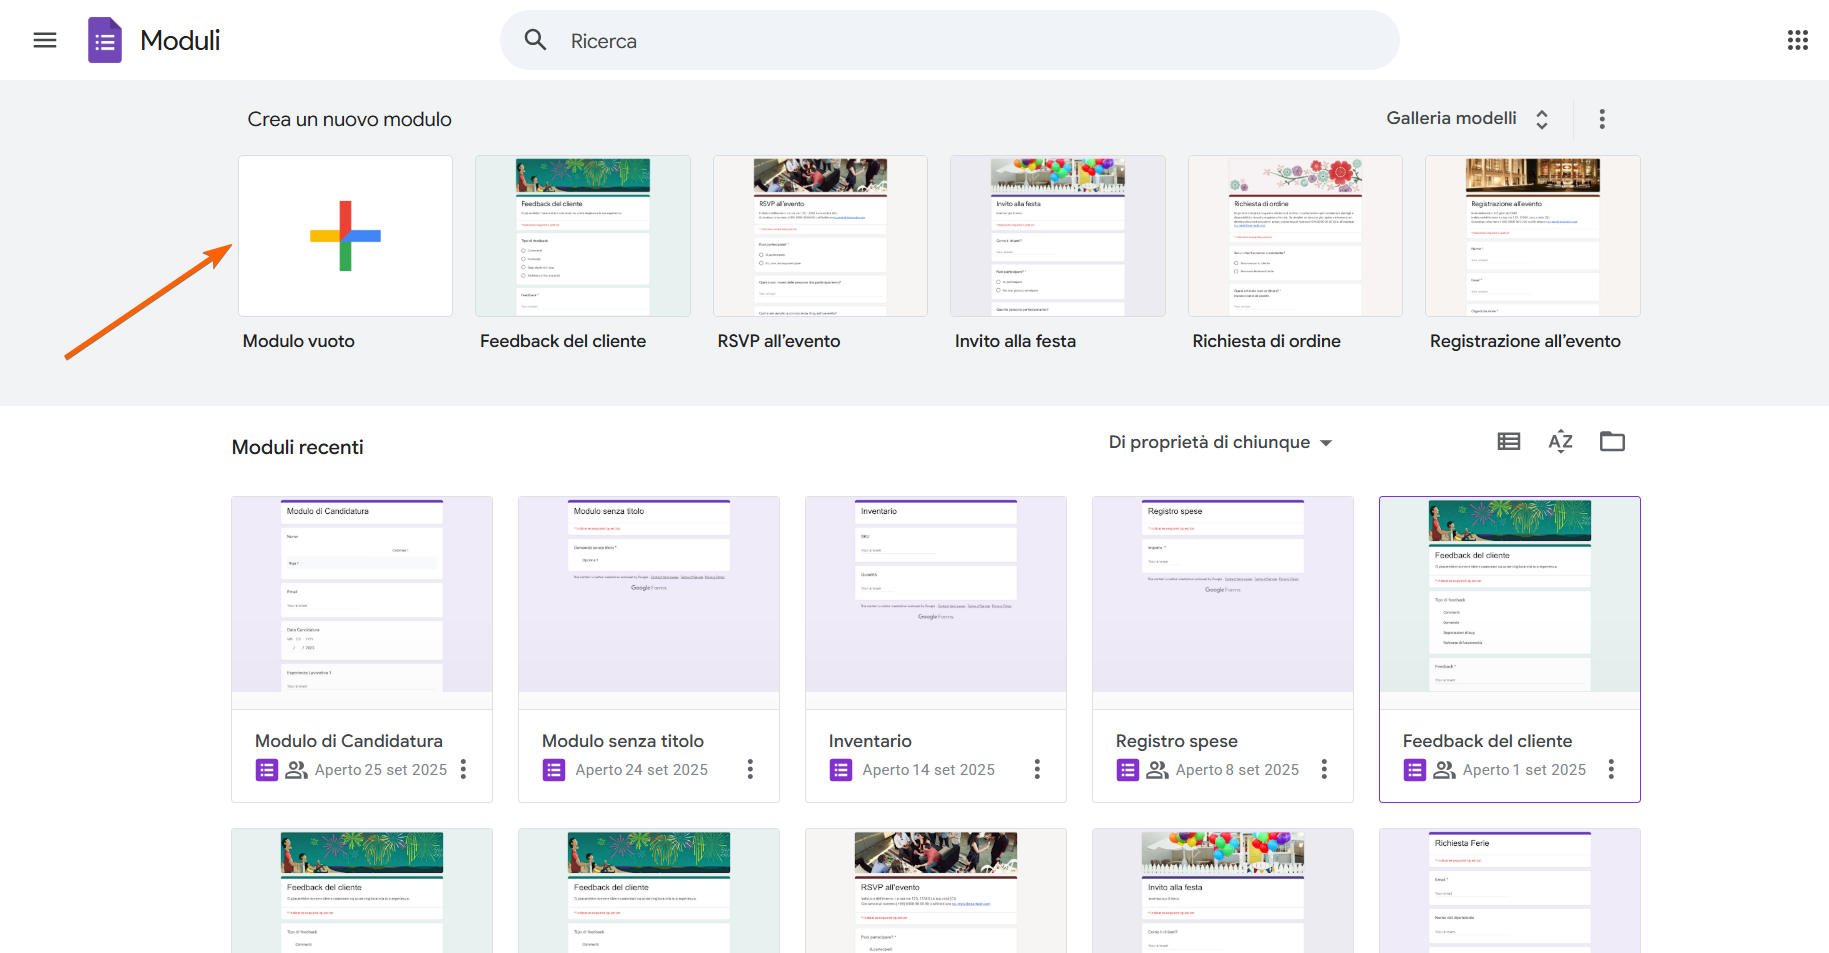The width and height of the screenshot is (1829, 953).
Task: Open the Google Forms home logo
Action: tap(104, 40)
